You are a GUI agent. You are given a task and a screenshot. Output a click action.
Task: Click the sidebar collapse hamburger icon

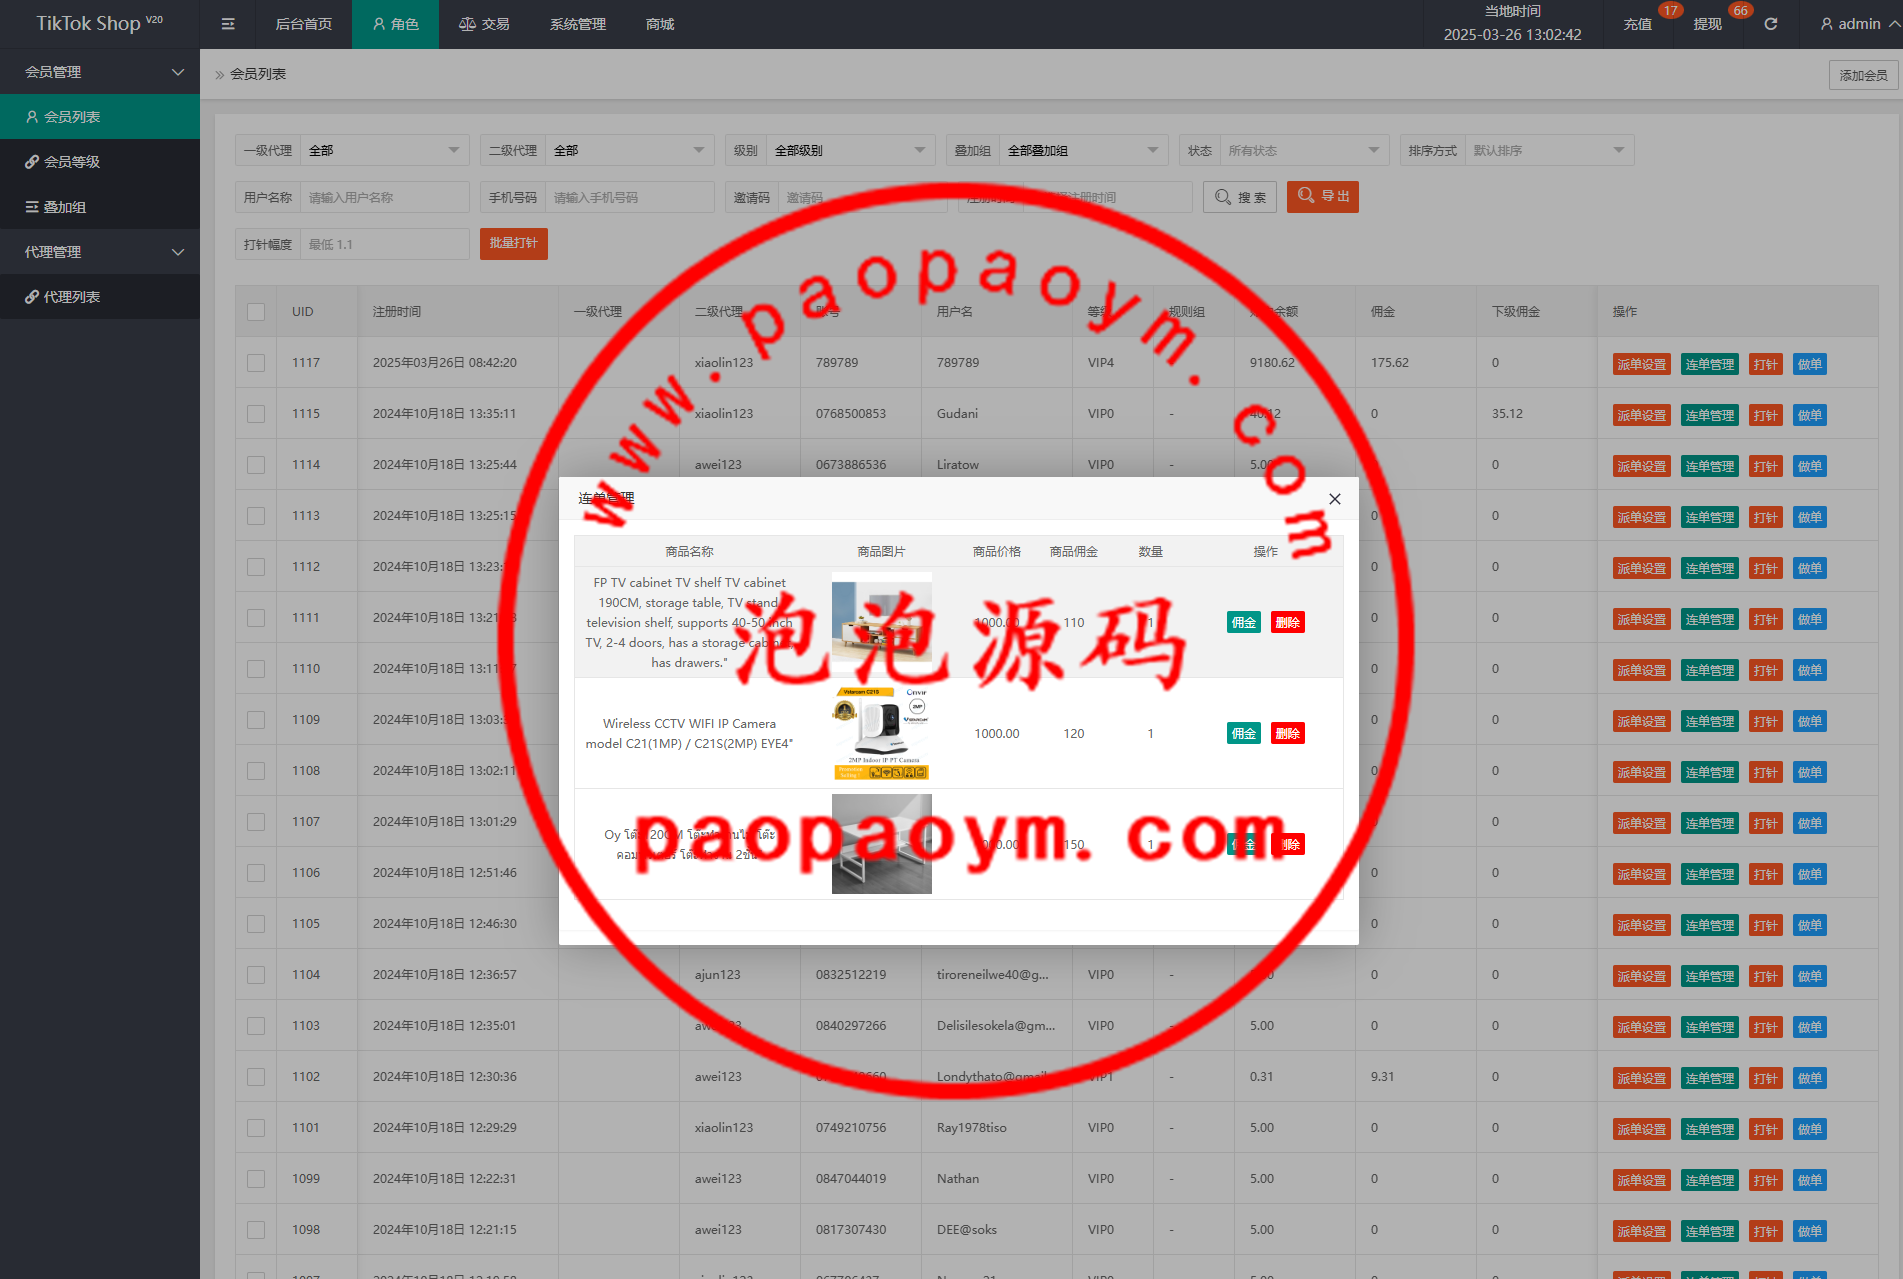click(x=228, y=24)
